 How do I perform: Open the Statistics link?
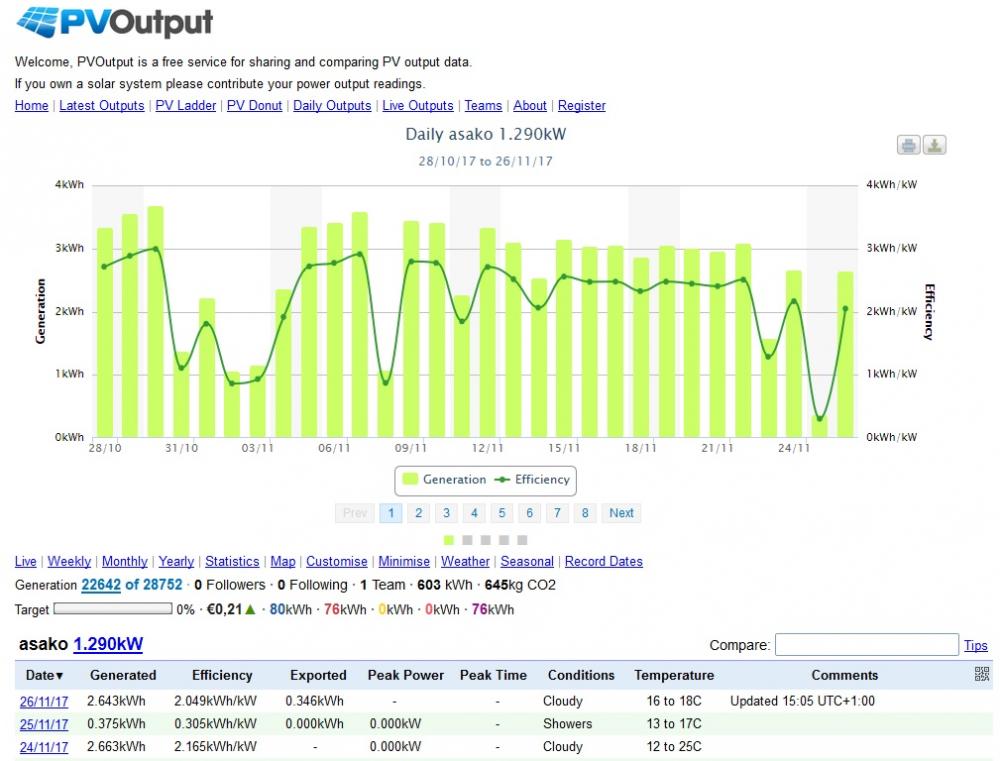pyautogui.click(x=232, y=561)
